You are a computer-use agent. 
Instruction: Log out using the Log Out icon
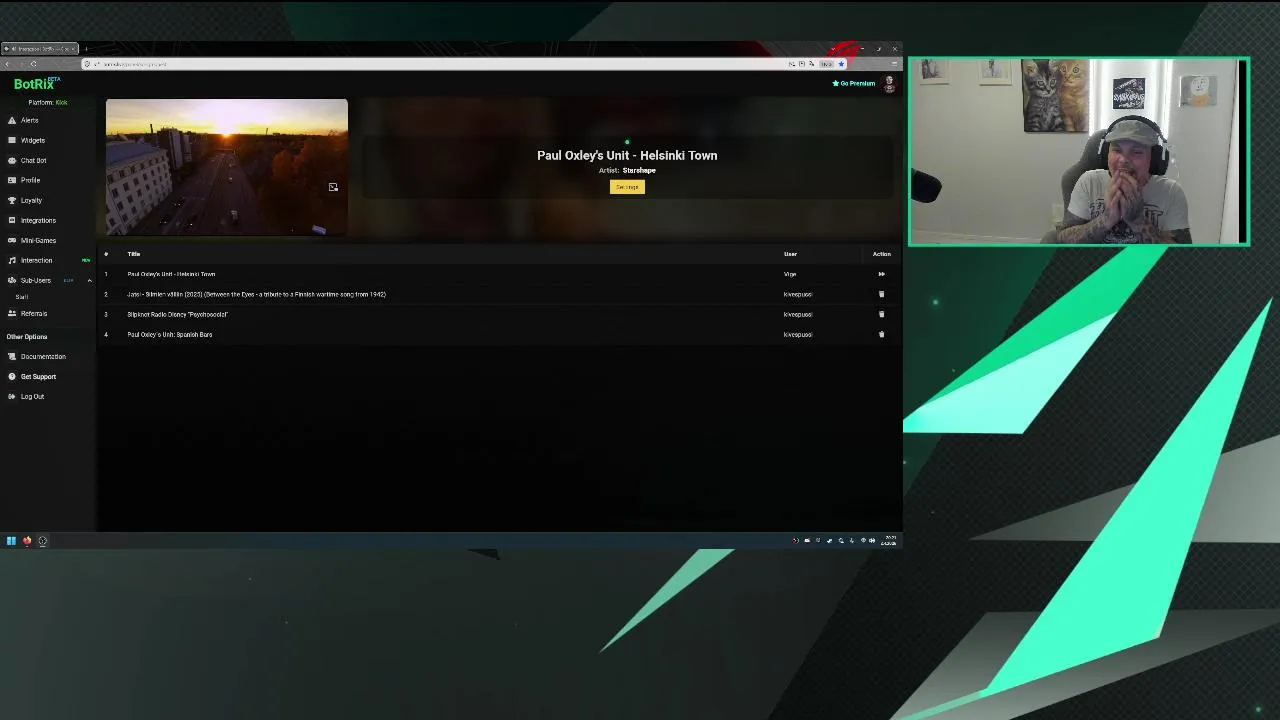click(12, 396)
